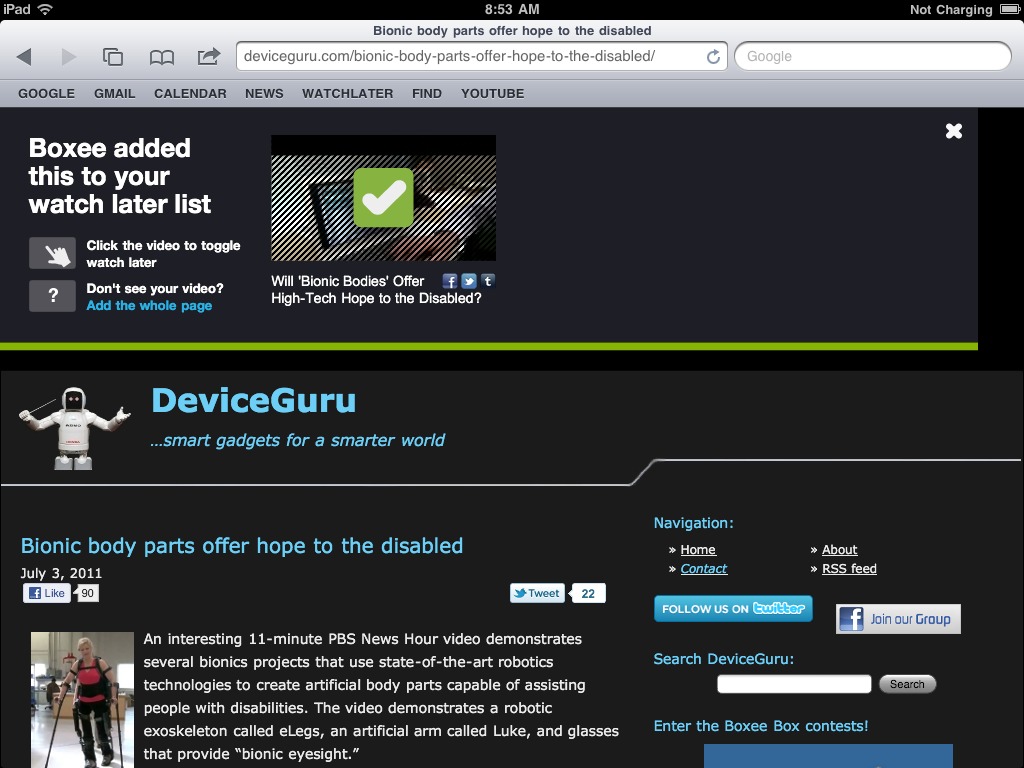This screenshot has height=768, width=1024.
Task: Tap the share/action arrow icon
Action: (x=209, y=57)
